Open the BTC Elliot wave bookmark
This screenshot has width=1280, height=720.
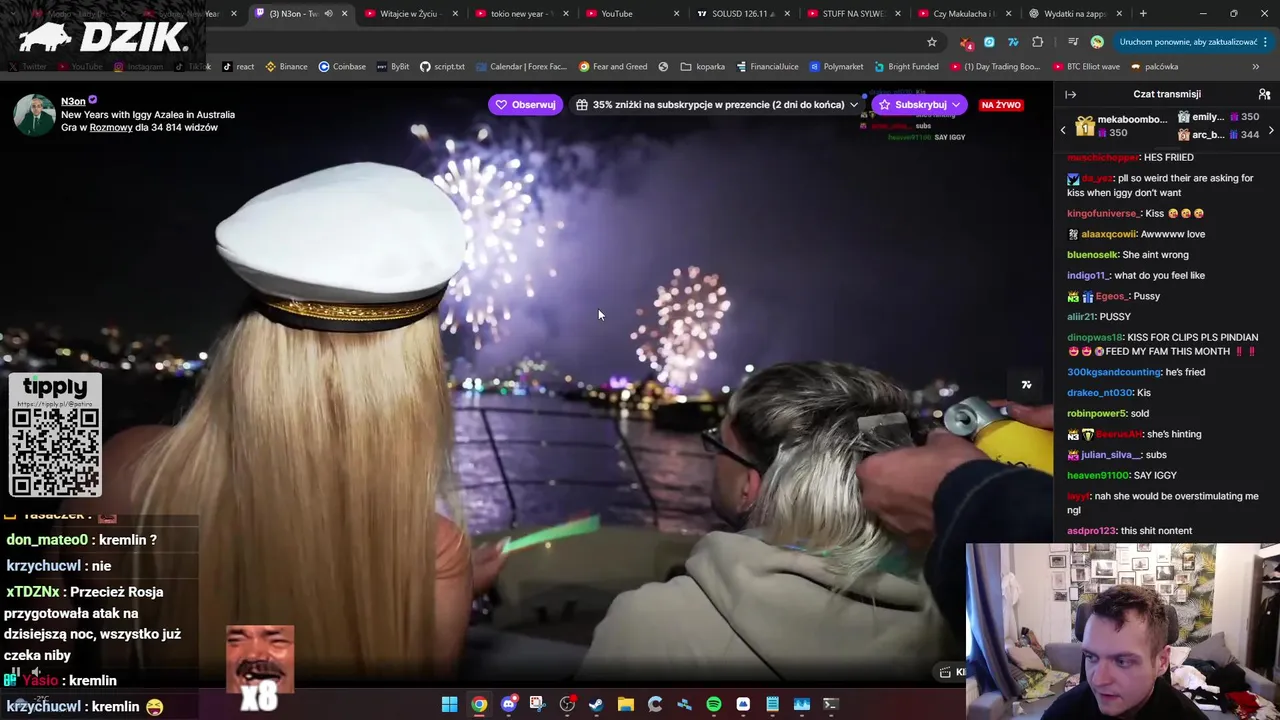tap(1086, 67)
